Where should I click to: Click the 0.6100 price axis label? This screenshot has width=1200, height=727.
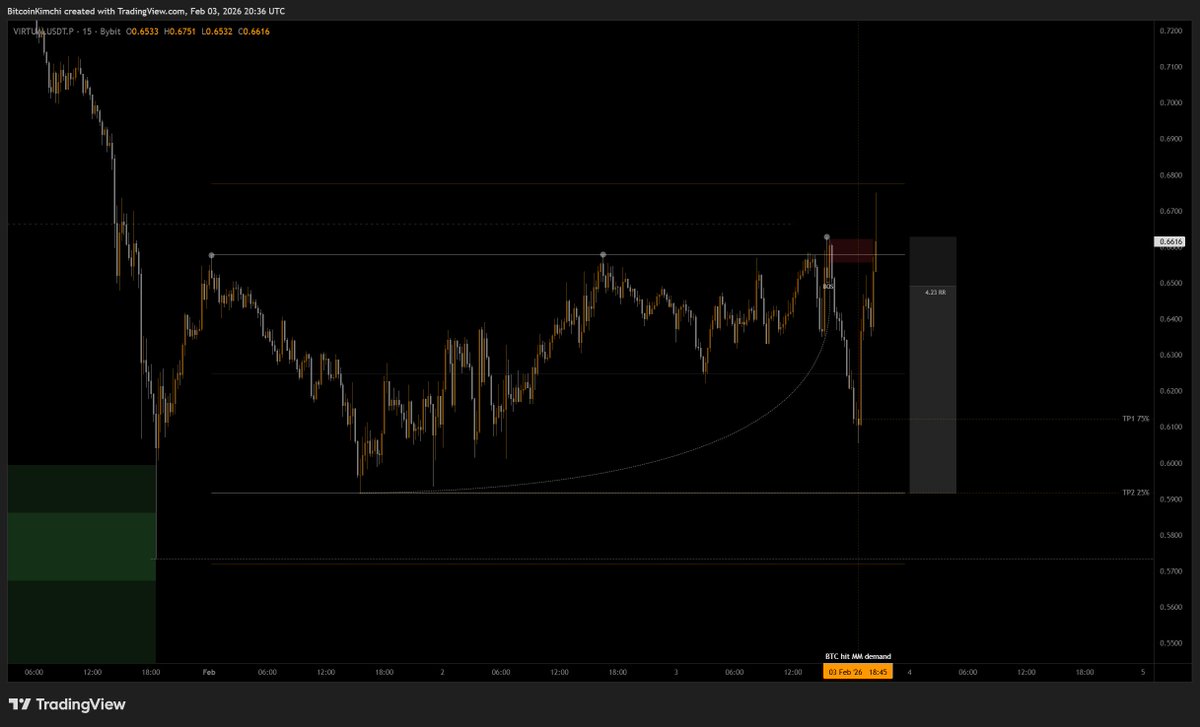pos(1171,427)
